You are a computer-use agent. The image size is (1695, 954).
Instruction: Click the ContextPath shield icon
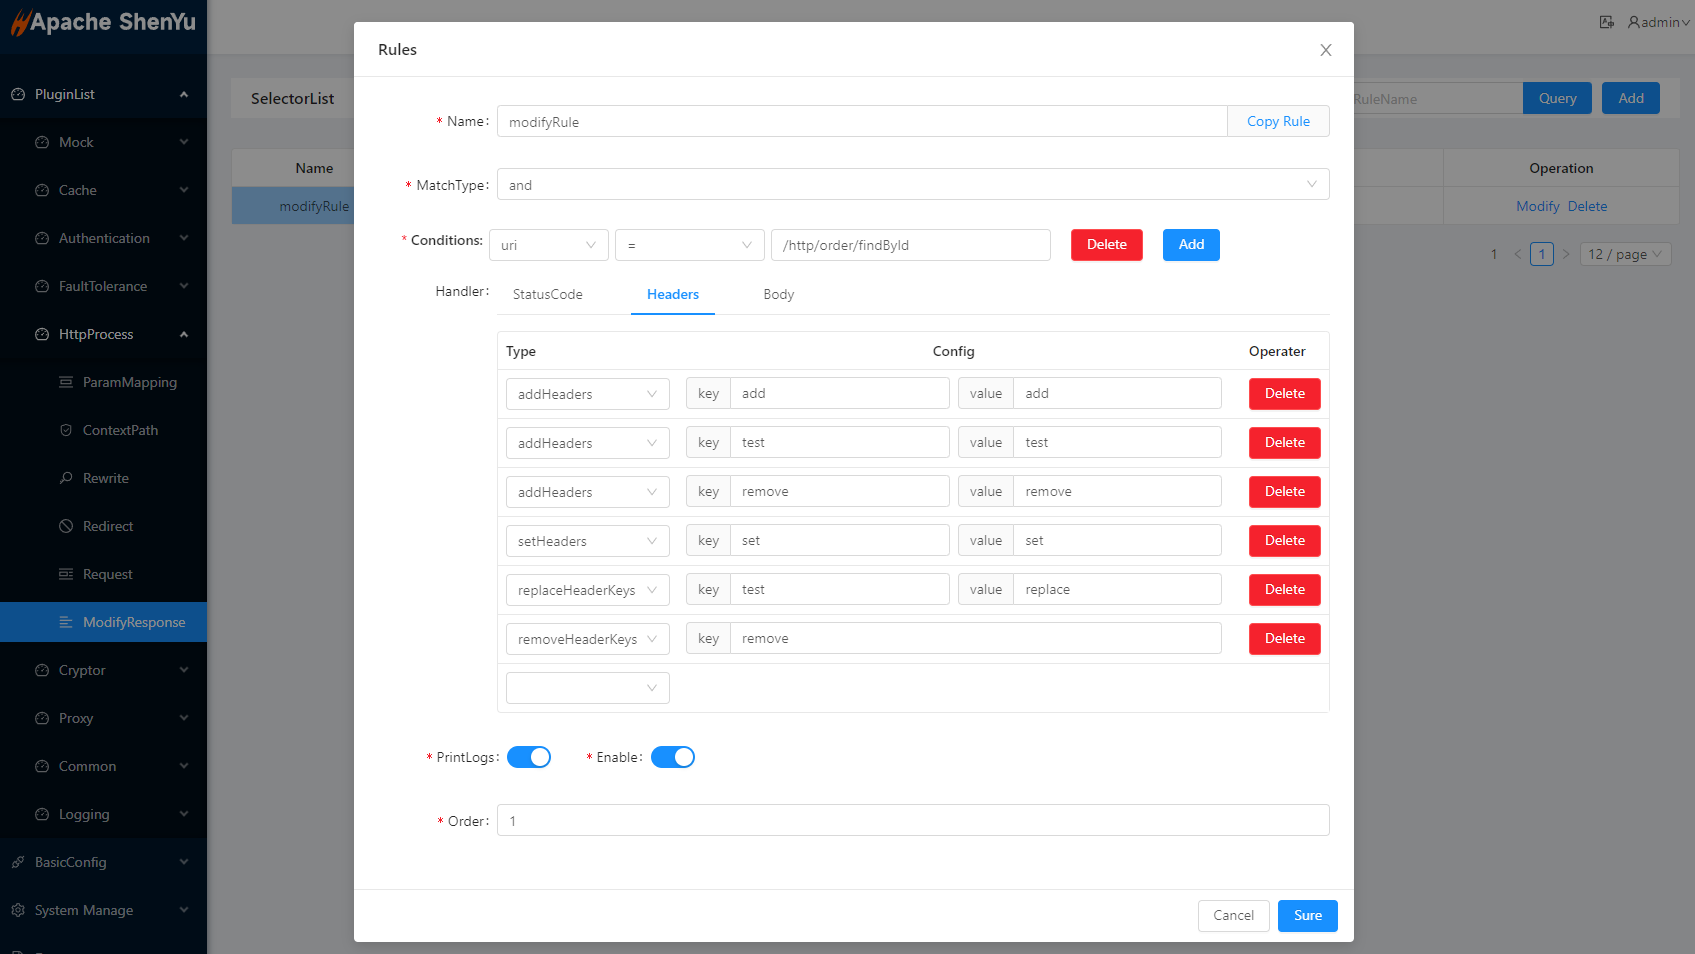pyautogui.click(x=66, y=430)
